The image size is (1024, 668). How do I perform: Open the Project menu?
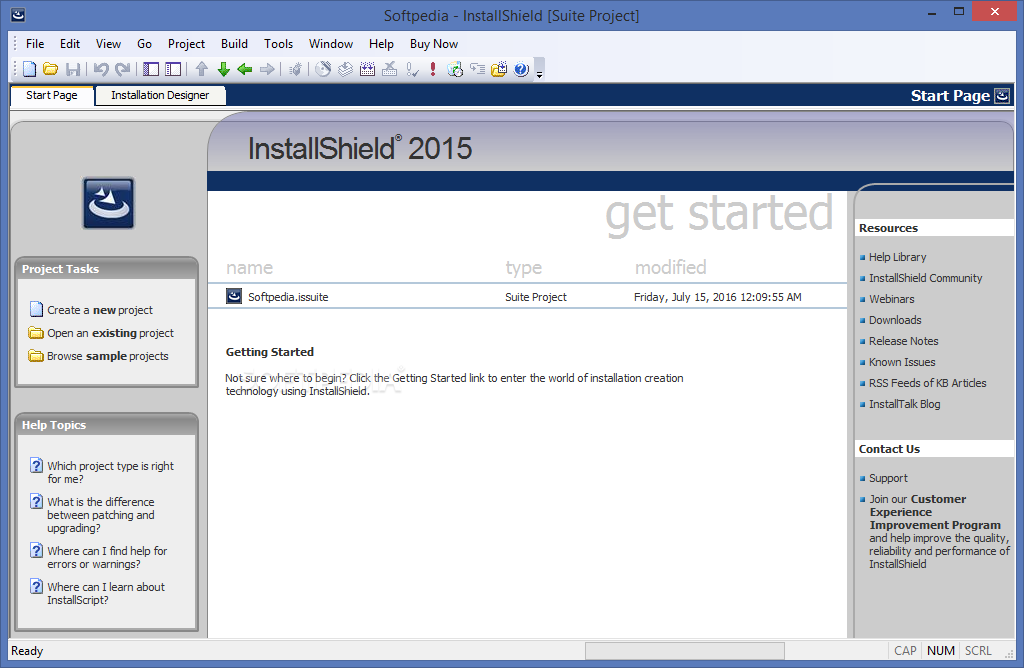click(x=186, y=44)
